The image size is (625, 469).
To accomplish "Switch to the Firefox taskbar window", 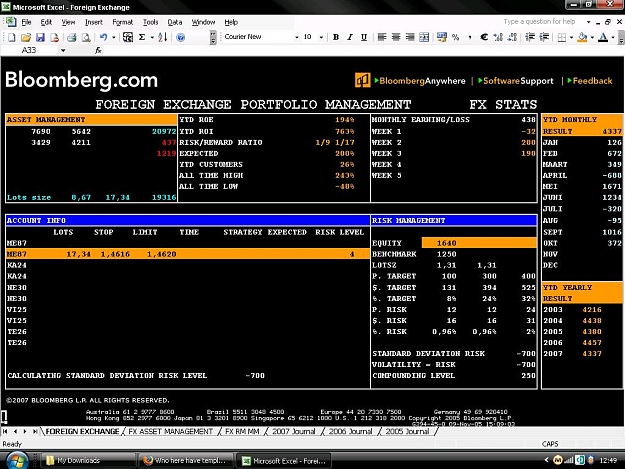I will (185, 461).
